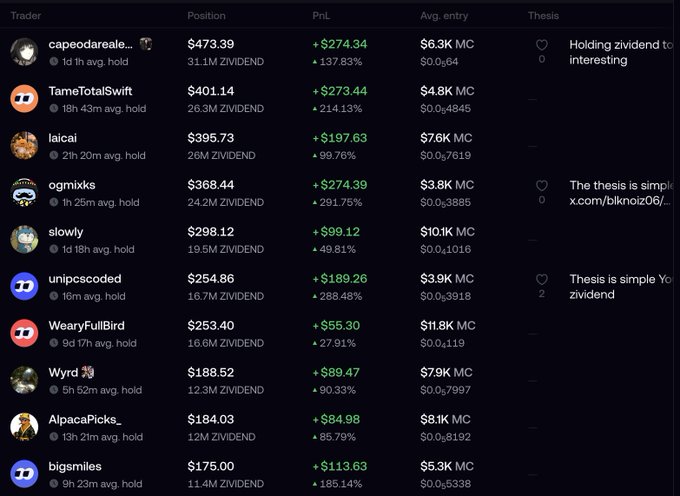Open trader name AlpacaPicks_
This screenshot has height=496, width=680.
85,419
